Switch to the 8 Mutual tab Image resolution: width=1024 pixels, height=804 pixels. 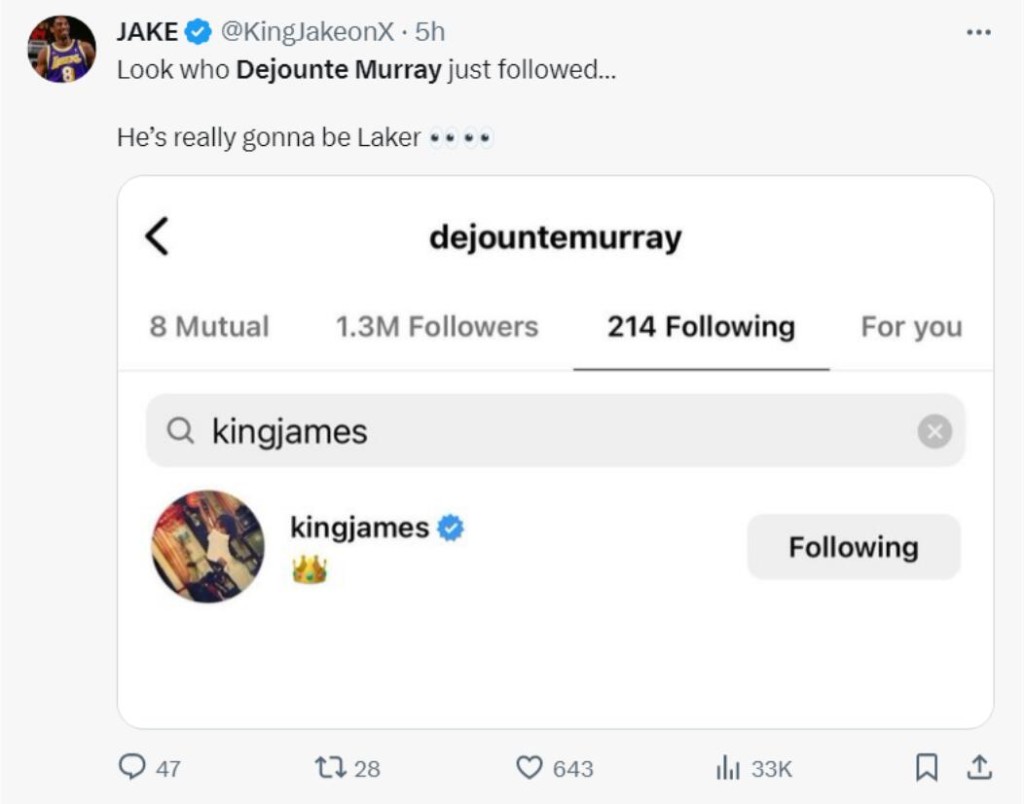(x=209, y=327)
